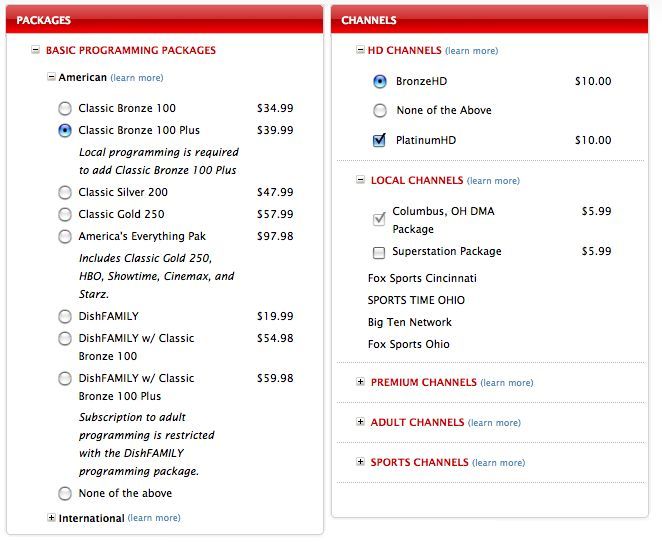
Task: Select the $19.99 DishFAMILY radio button
Action: tap(65, 316)
